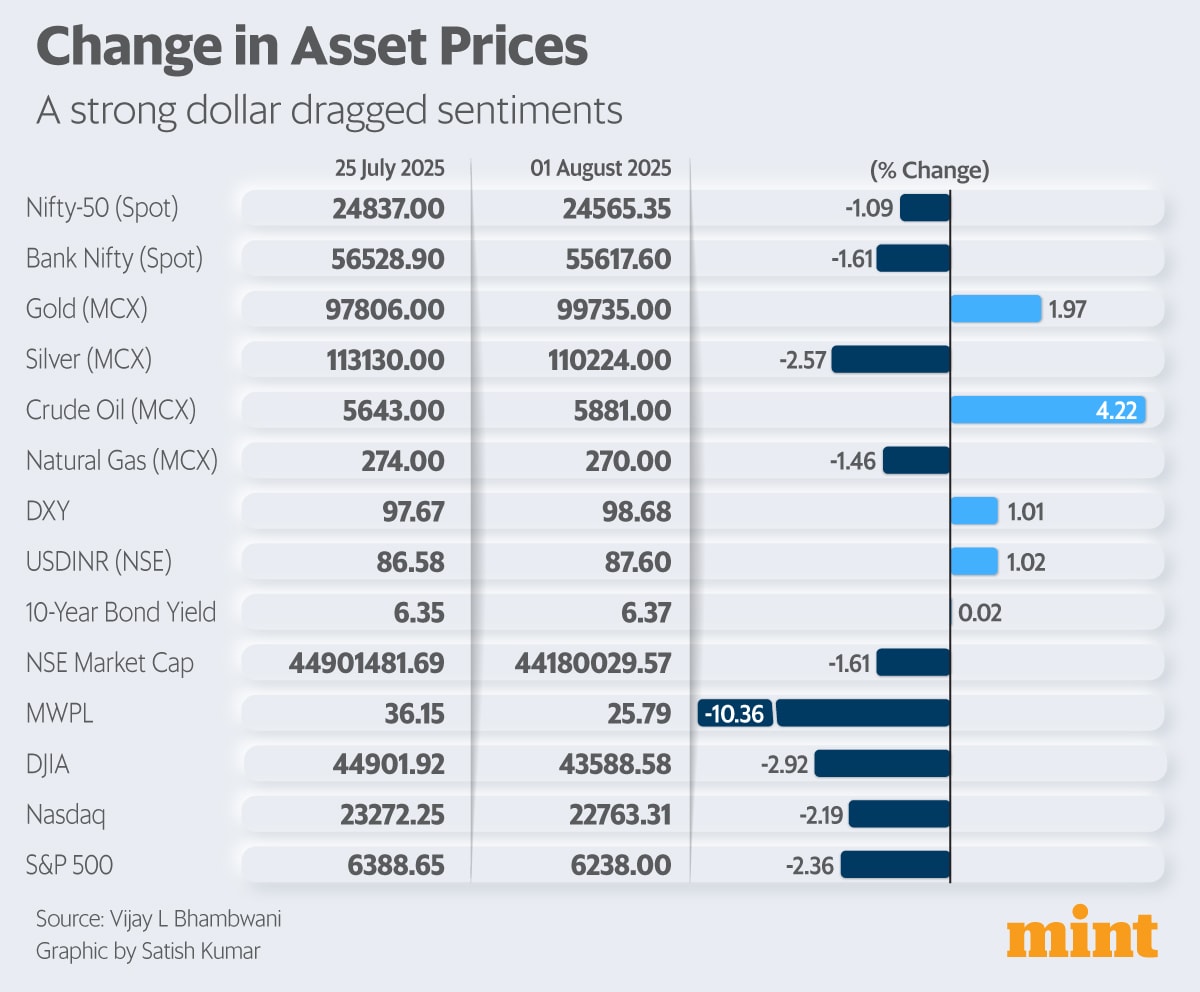The height and width of the screenshot is (992, 1200).
Task: Select the S&P 500 -2.36 bar
Action: click(x=894, y=864)
